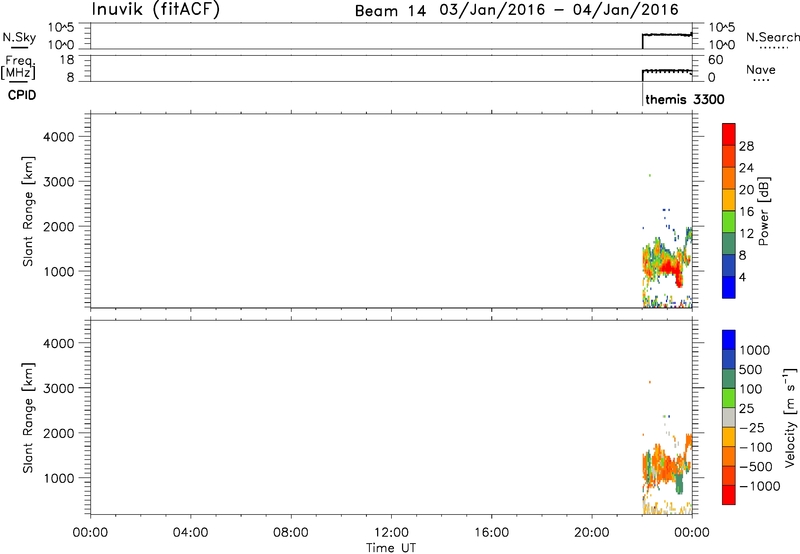Pick the 8–12 dB teal Power colorbar segment
This screenshot has height=554, width=800.
729,244
